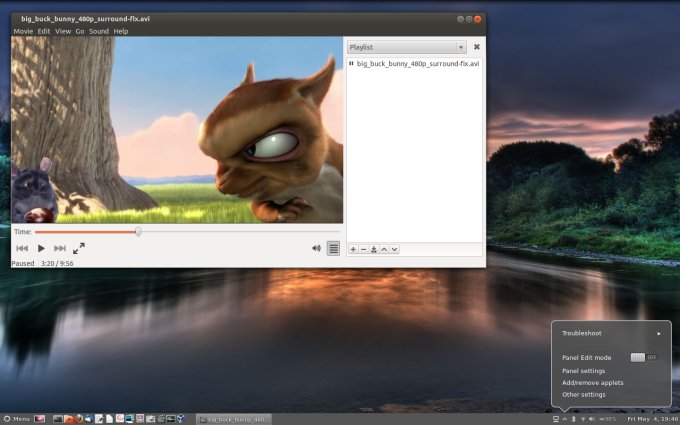
Task: Save the playlist using the save icon
Action: tap(373, 249)
